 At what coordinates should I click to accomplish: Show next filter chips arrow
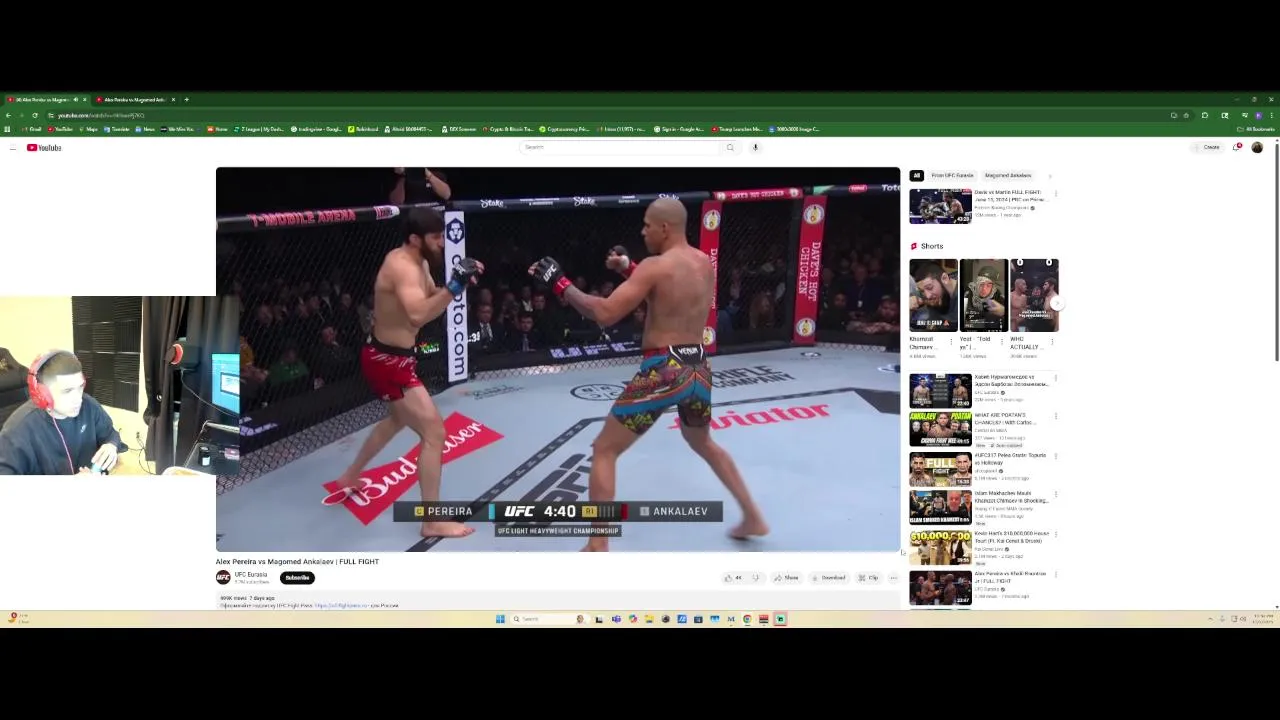1051,175
